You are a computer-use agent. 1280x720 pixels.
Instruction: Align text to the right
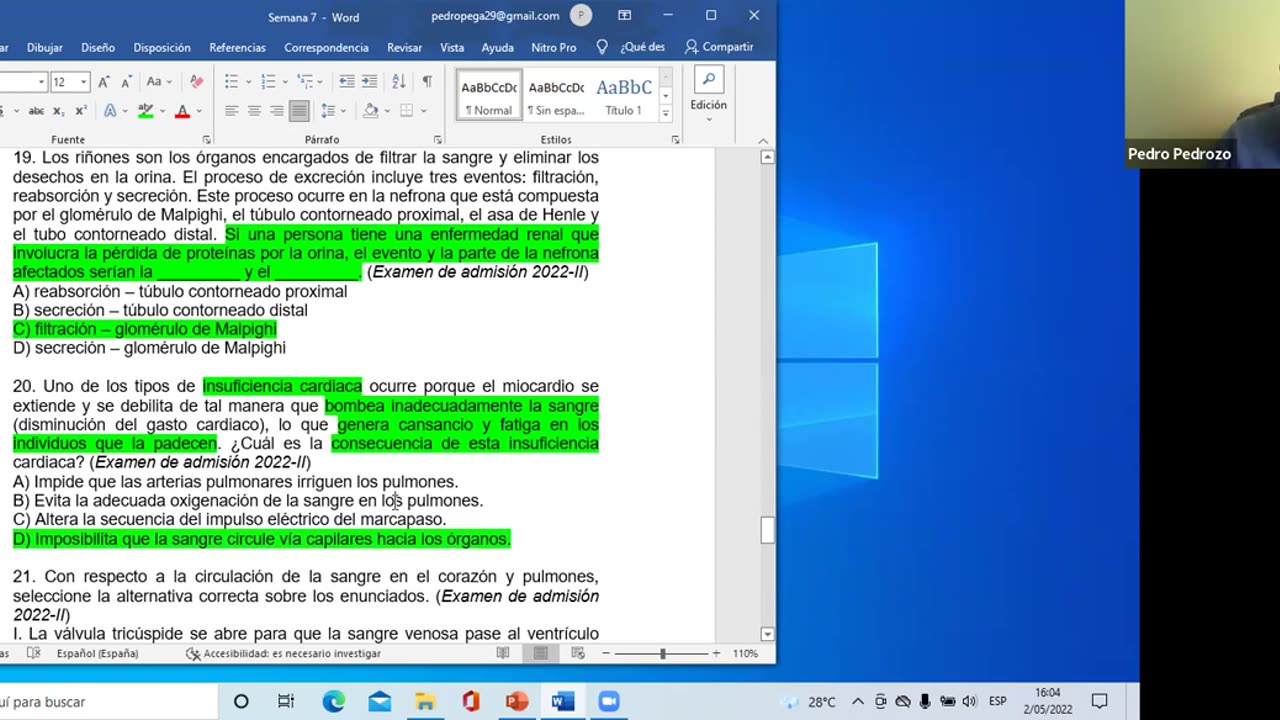click(276, 111)
